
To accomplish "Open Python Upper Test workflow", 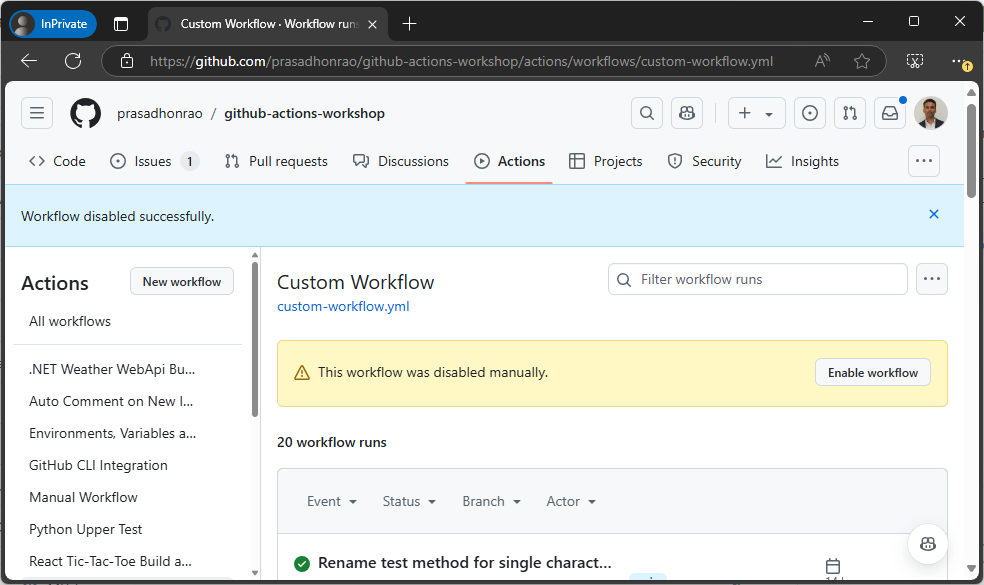I will tap(85, 529).
